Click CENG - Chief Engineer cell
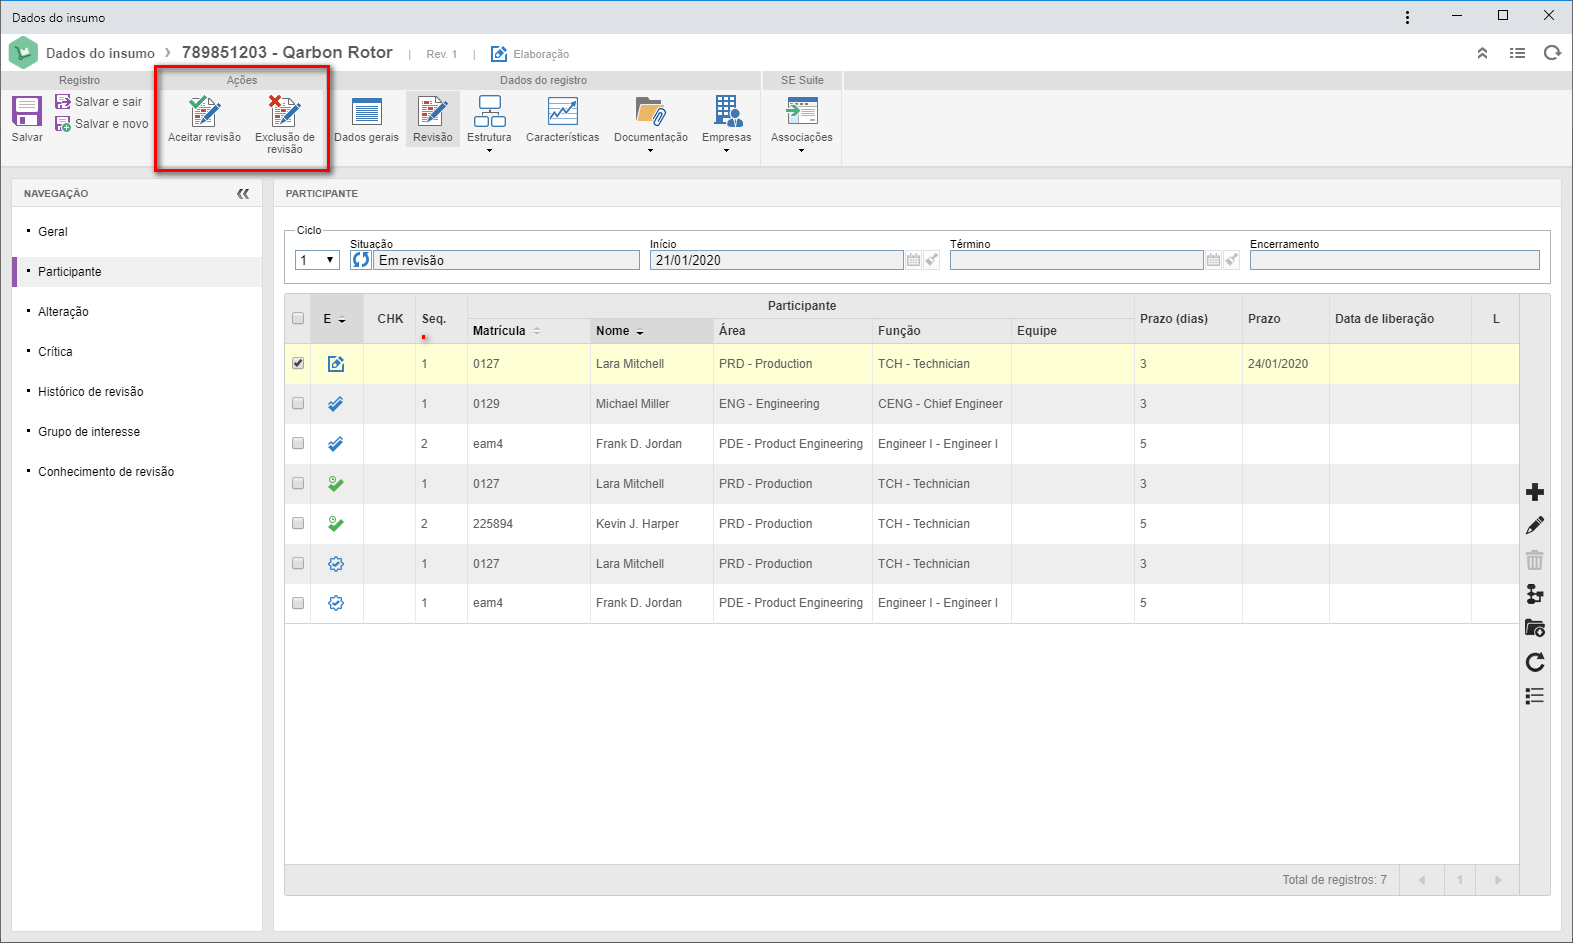The image size is (1573, 943). point(941,404)
